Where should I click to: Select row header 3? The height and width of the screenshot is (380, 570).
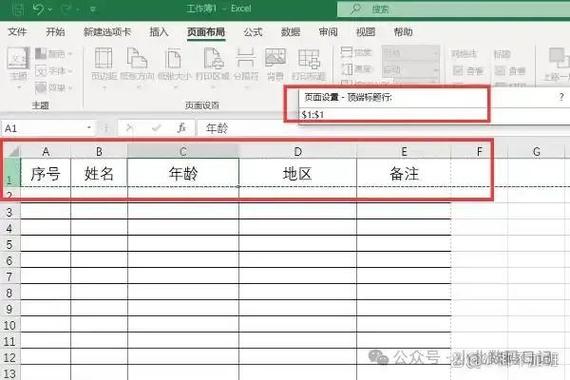coord(10,212)
